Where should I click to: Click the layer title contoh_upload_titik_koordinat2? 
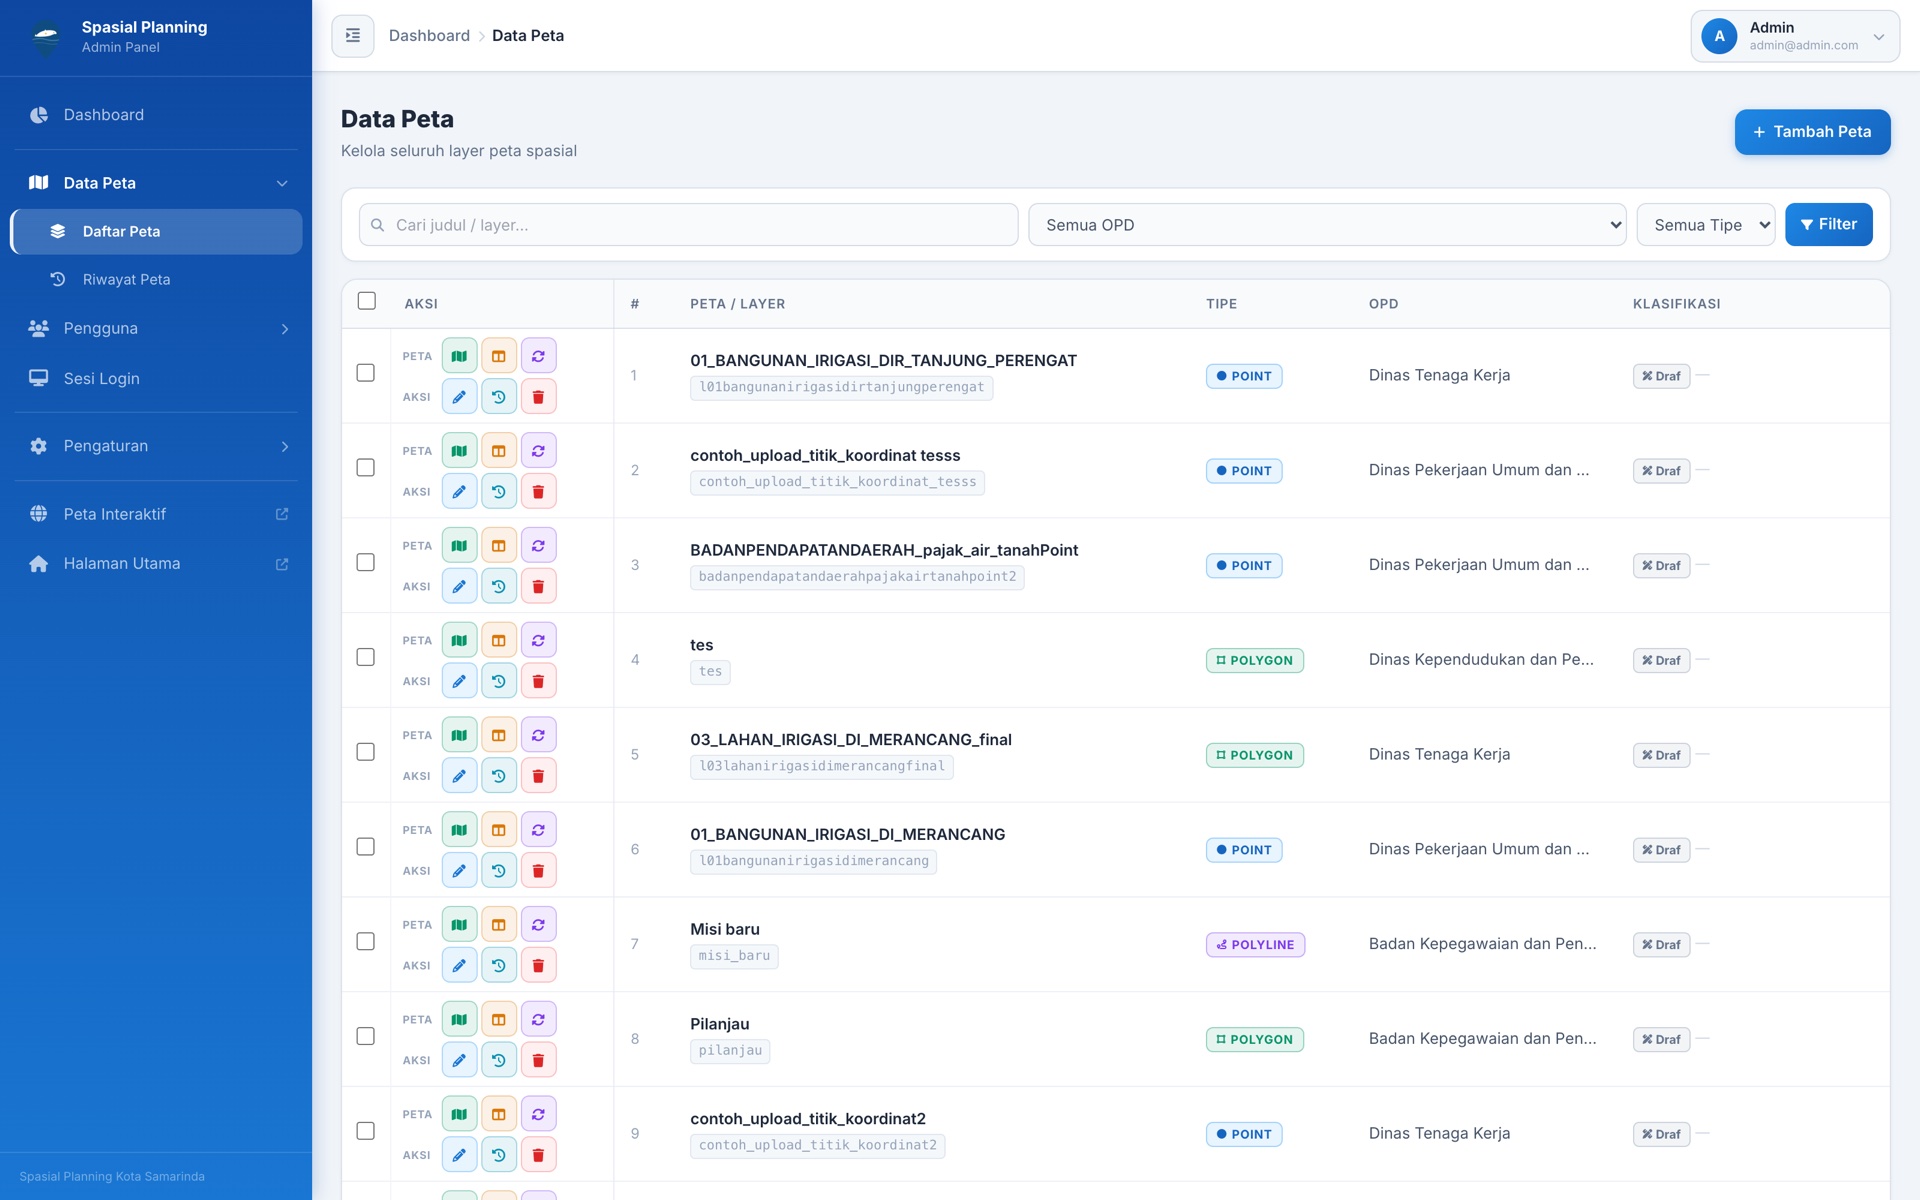click(x=808, y=1119)
